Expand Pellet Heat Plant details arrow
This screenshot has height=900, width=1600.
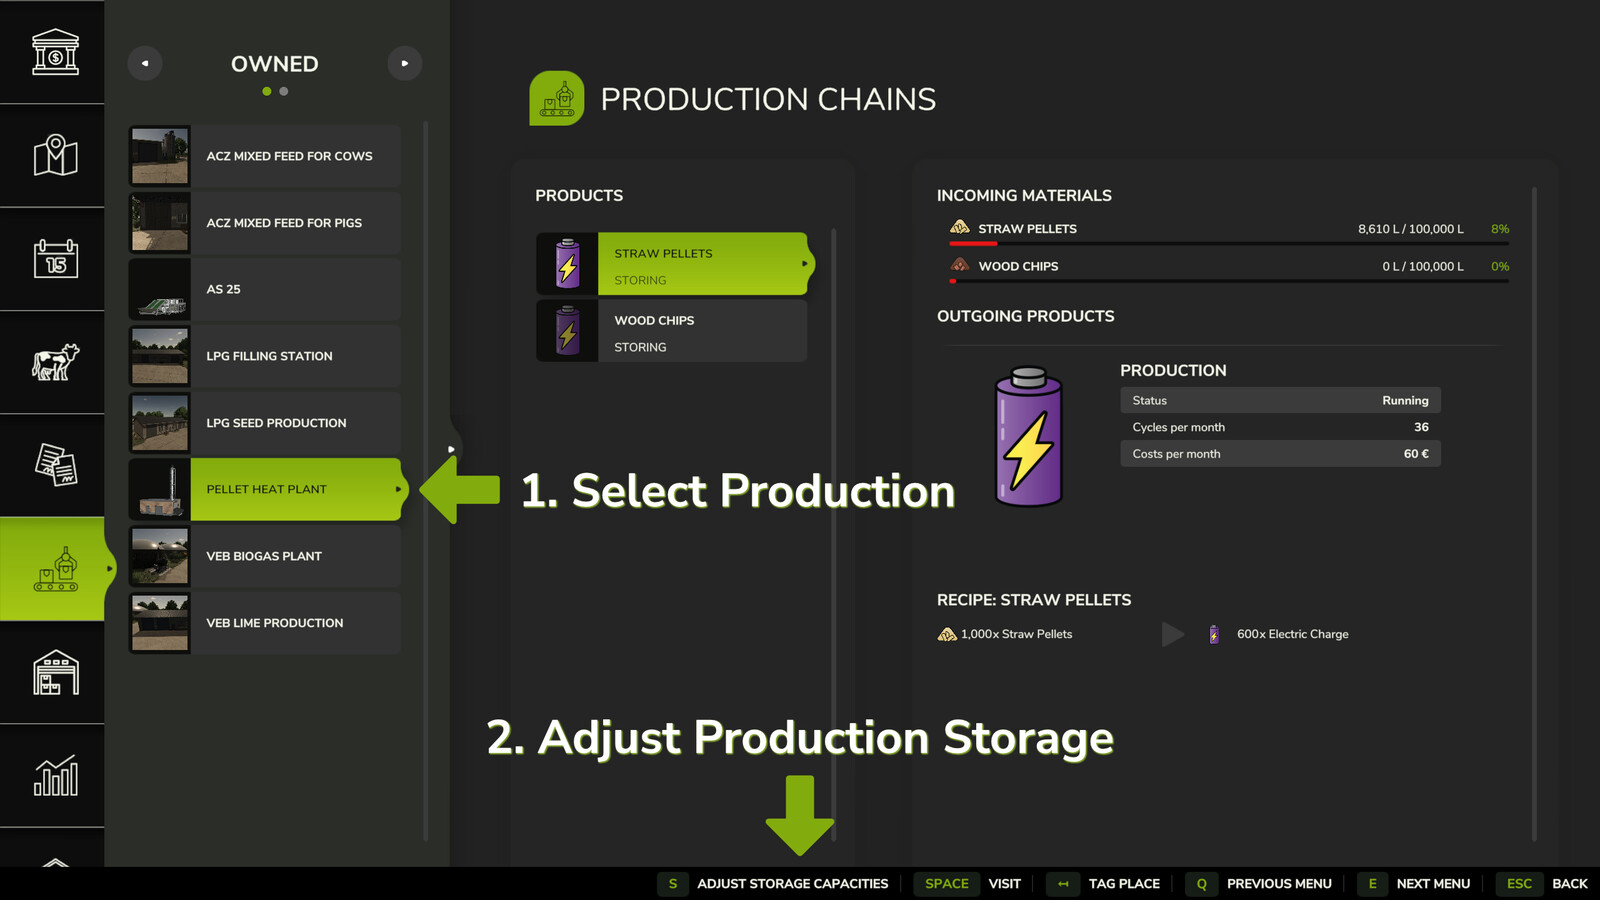point(398,489)
